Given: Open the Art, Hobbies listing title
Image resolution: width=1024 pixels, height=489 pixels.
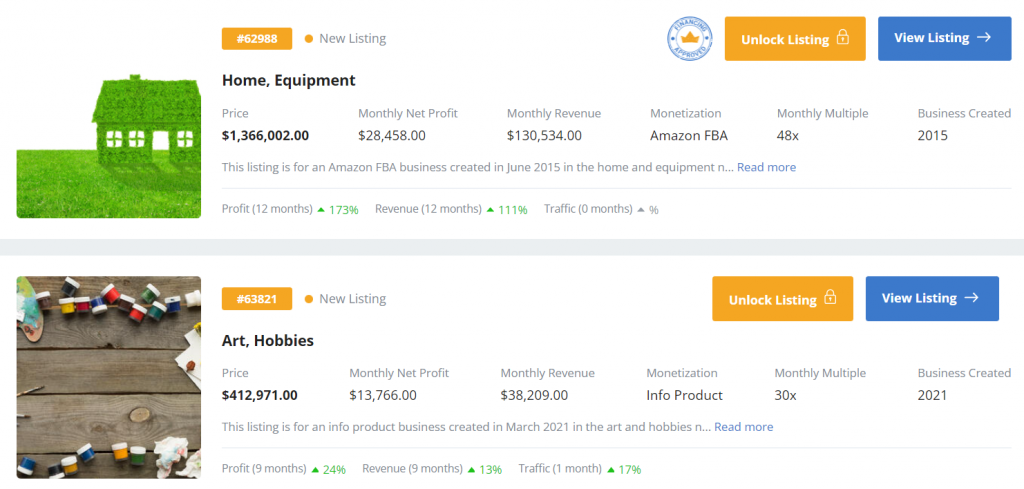Looking at the screenshot, I should (x=267, y=340).
